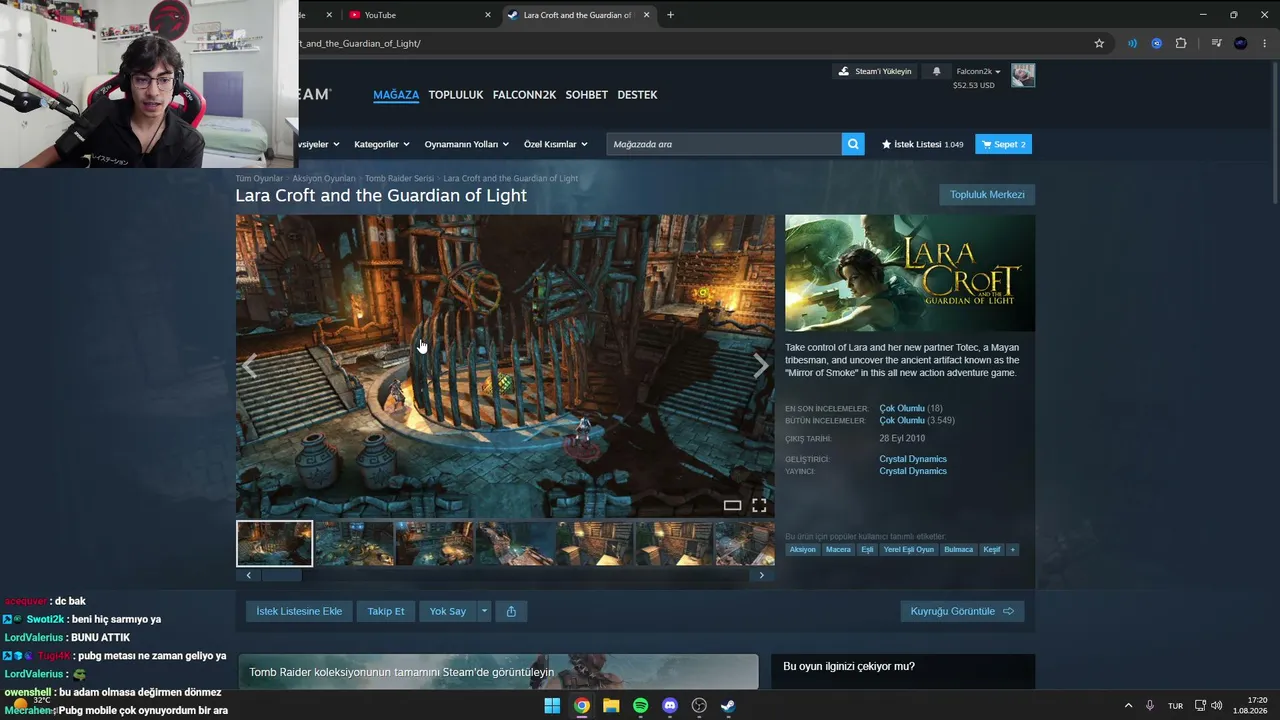
Task: Show next screenshot with right arrow
Action: [x=761, y=366]
